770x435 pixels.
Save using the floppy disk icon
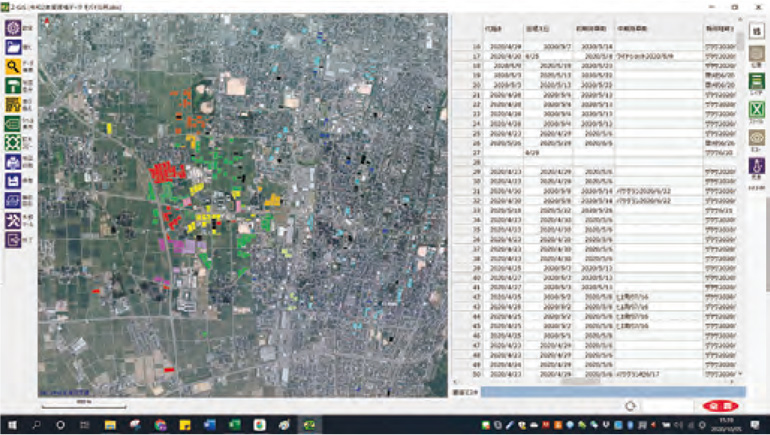tap(13, 182)
